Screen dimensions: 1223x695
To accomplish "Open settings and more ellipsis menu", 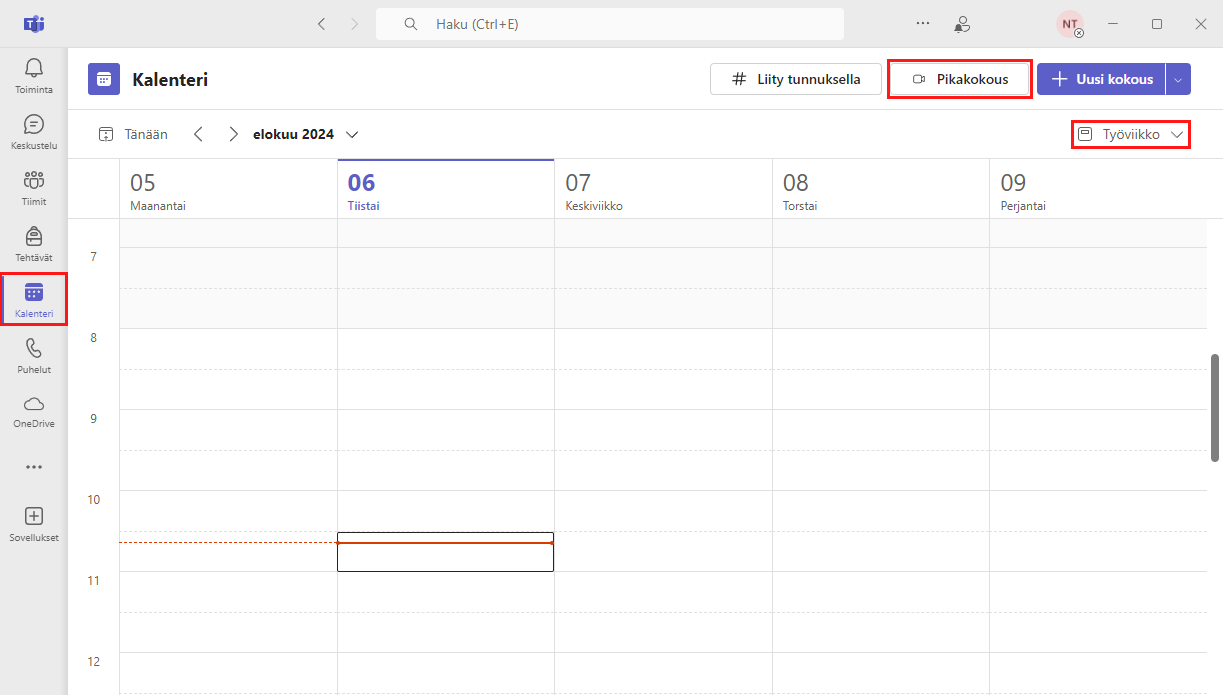I will point(923,24).
